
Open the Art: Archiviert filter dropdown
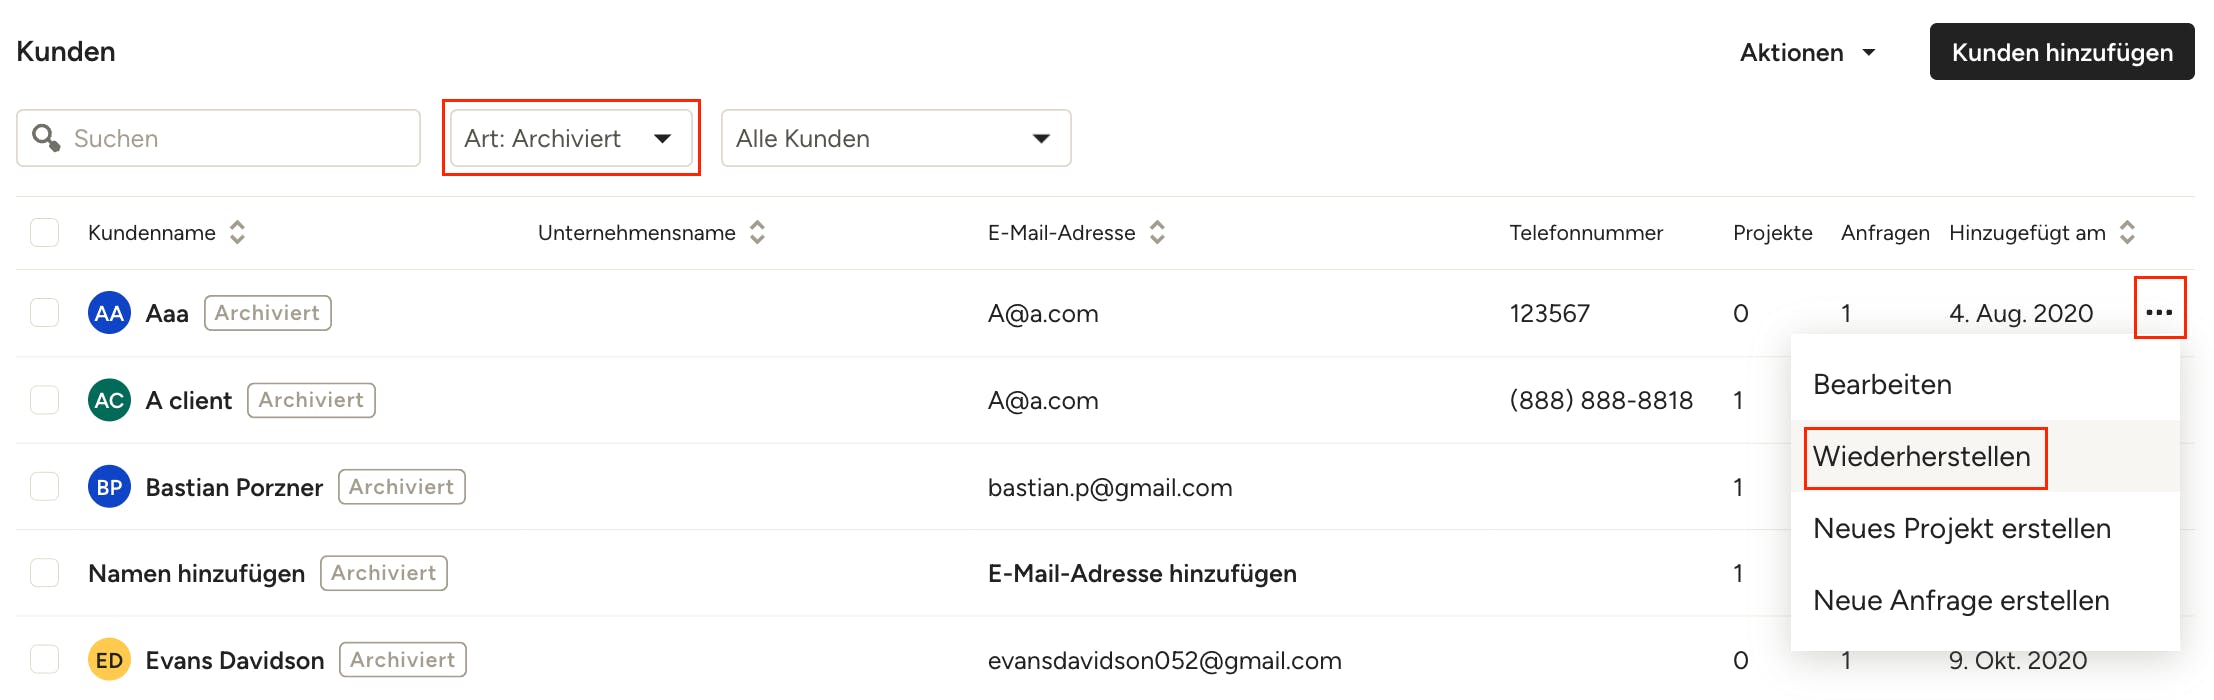(570, 138)
